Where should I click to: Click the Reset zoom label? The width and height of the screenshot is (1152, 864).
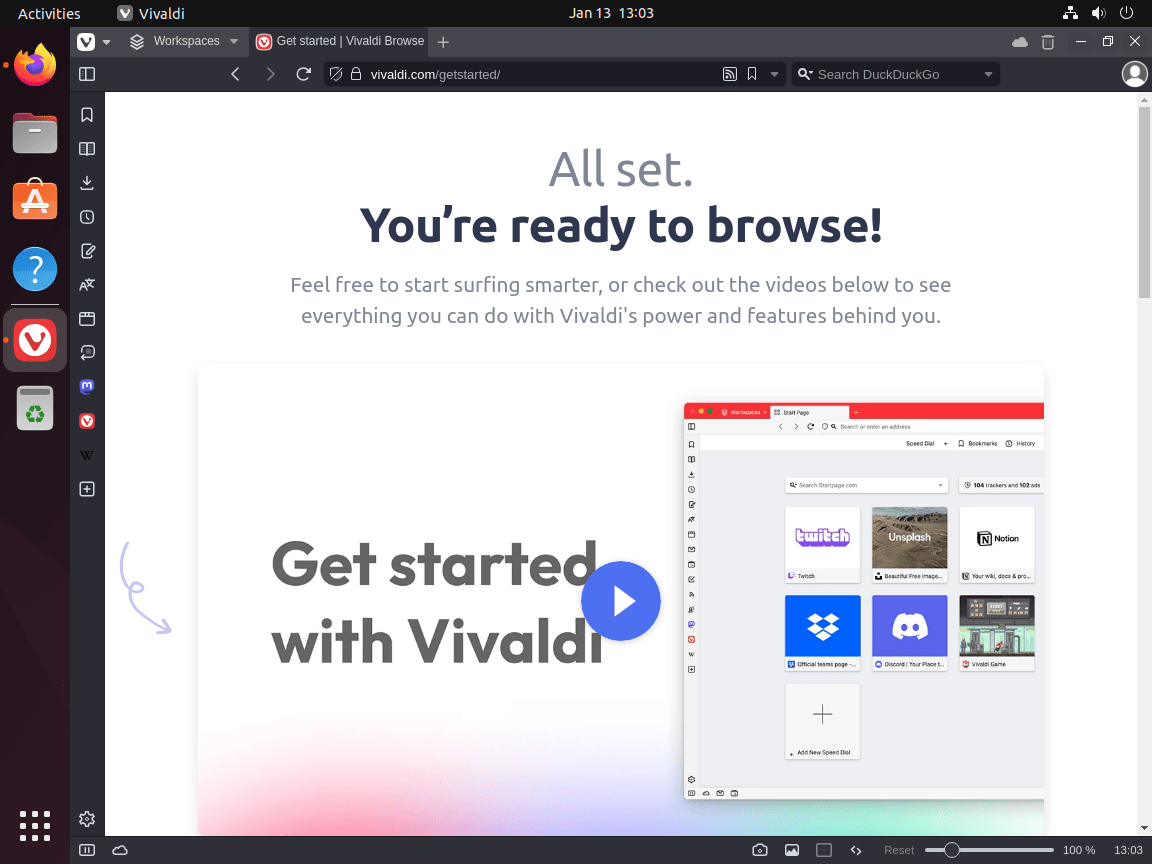pyautogui.click(x=898, y=849)
